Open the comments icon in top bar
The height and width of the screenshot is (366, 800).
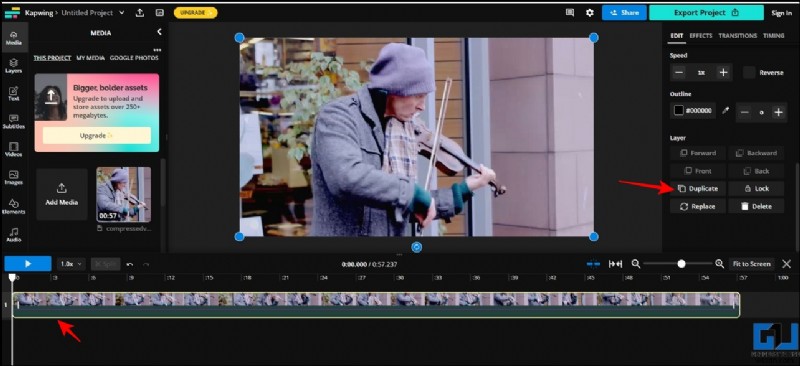click(x=570, y=13)
